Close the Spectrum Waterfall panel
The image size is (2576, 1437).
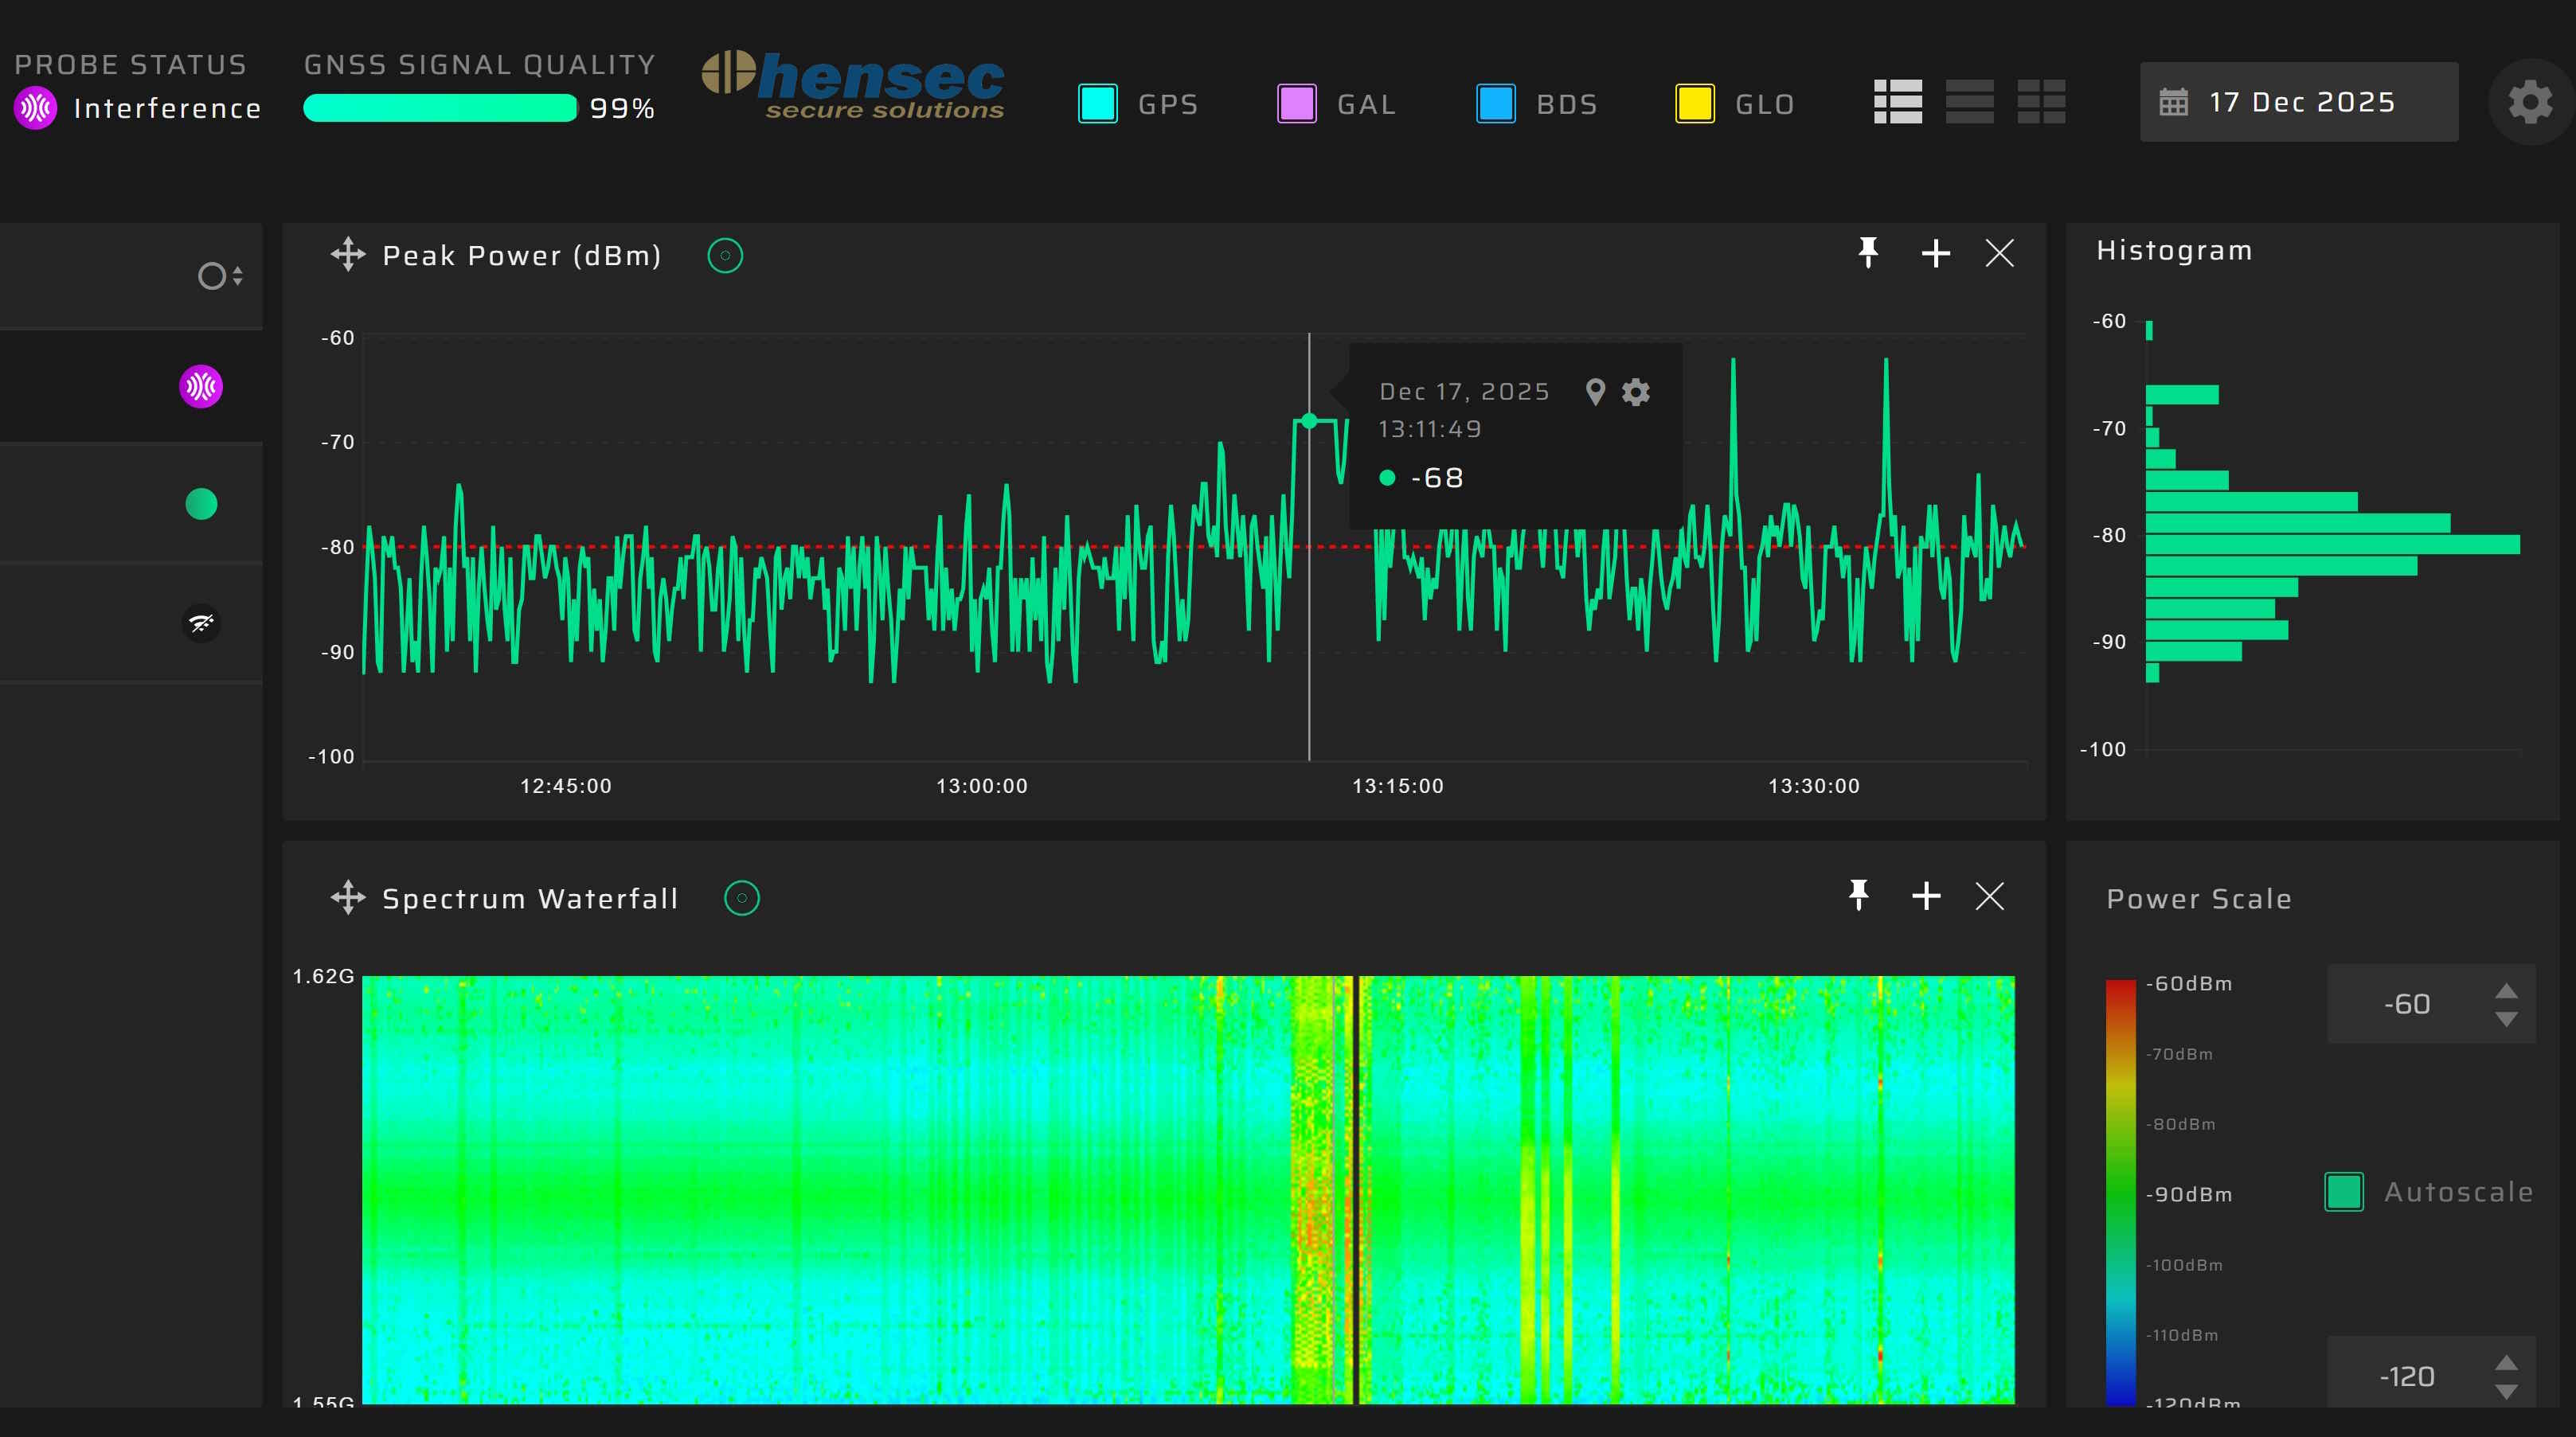click(1989, 895)
